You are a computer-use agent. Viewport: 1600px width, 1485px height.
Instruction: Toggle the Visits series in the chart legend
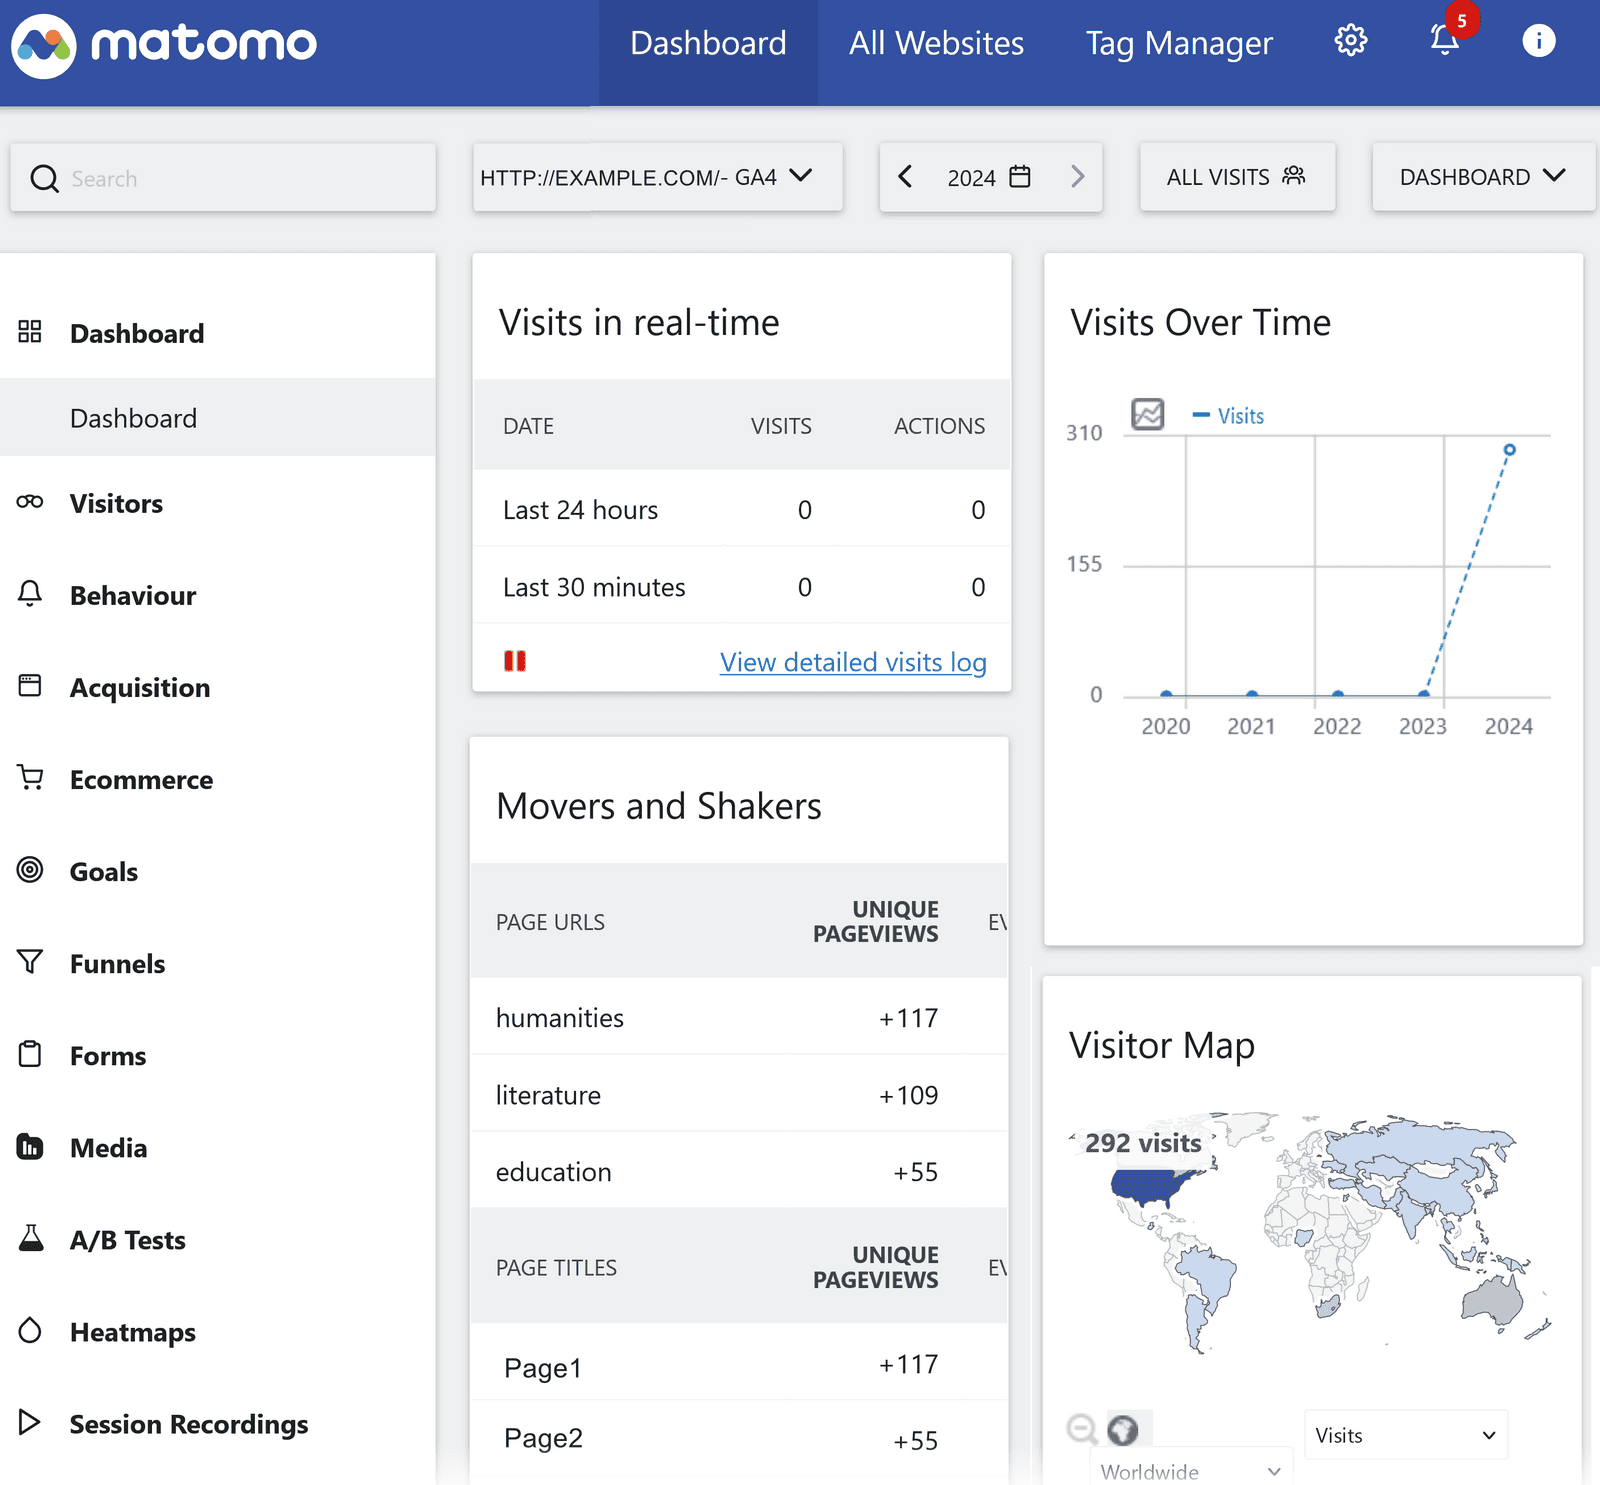1230,415
